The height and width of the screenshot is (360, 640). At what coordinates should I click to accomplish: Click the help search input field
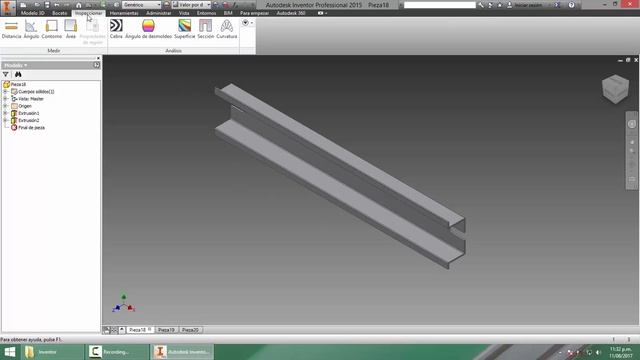440,5
